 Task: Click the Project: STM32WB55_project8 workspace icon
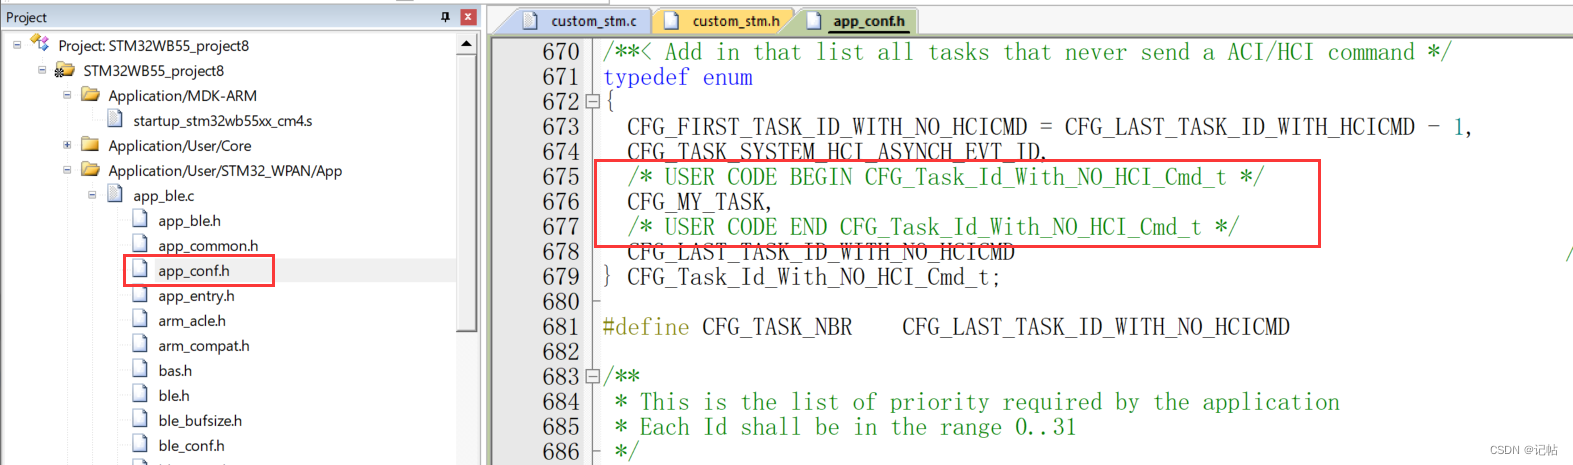(40, 44)
